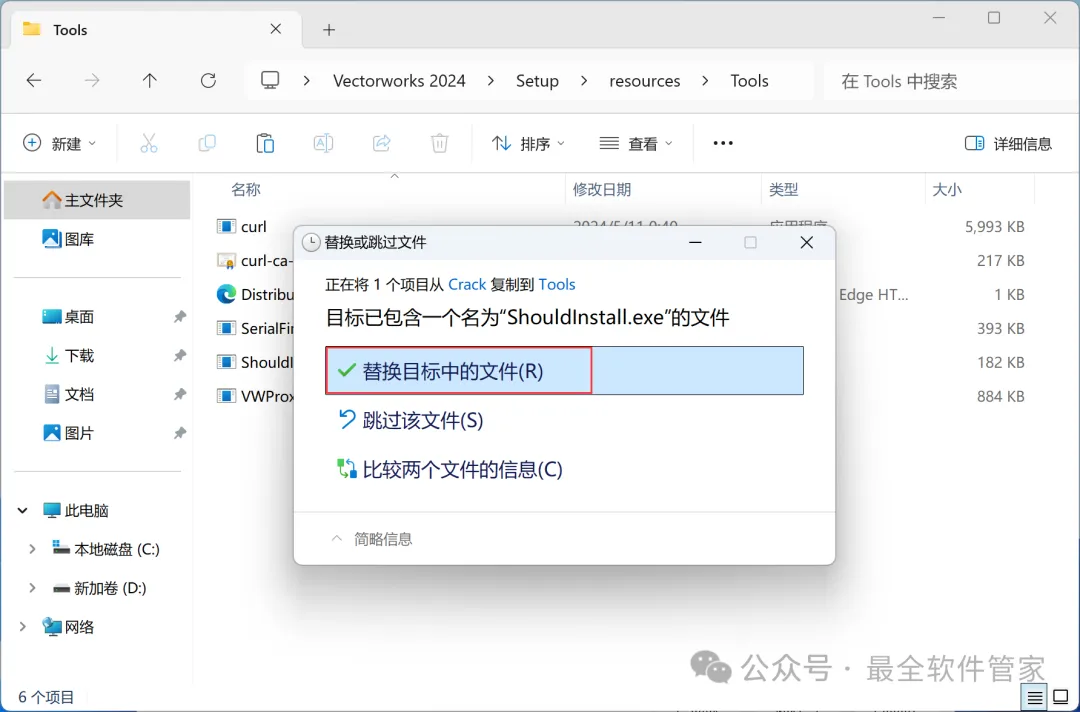Collapse the 此电脑 tree node
The image size is (1080, 712).
(x=23, y=510)
